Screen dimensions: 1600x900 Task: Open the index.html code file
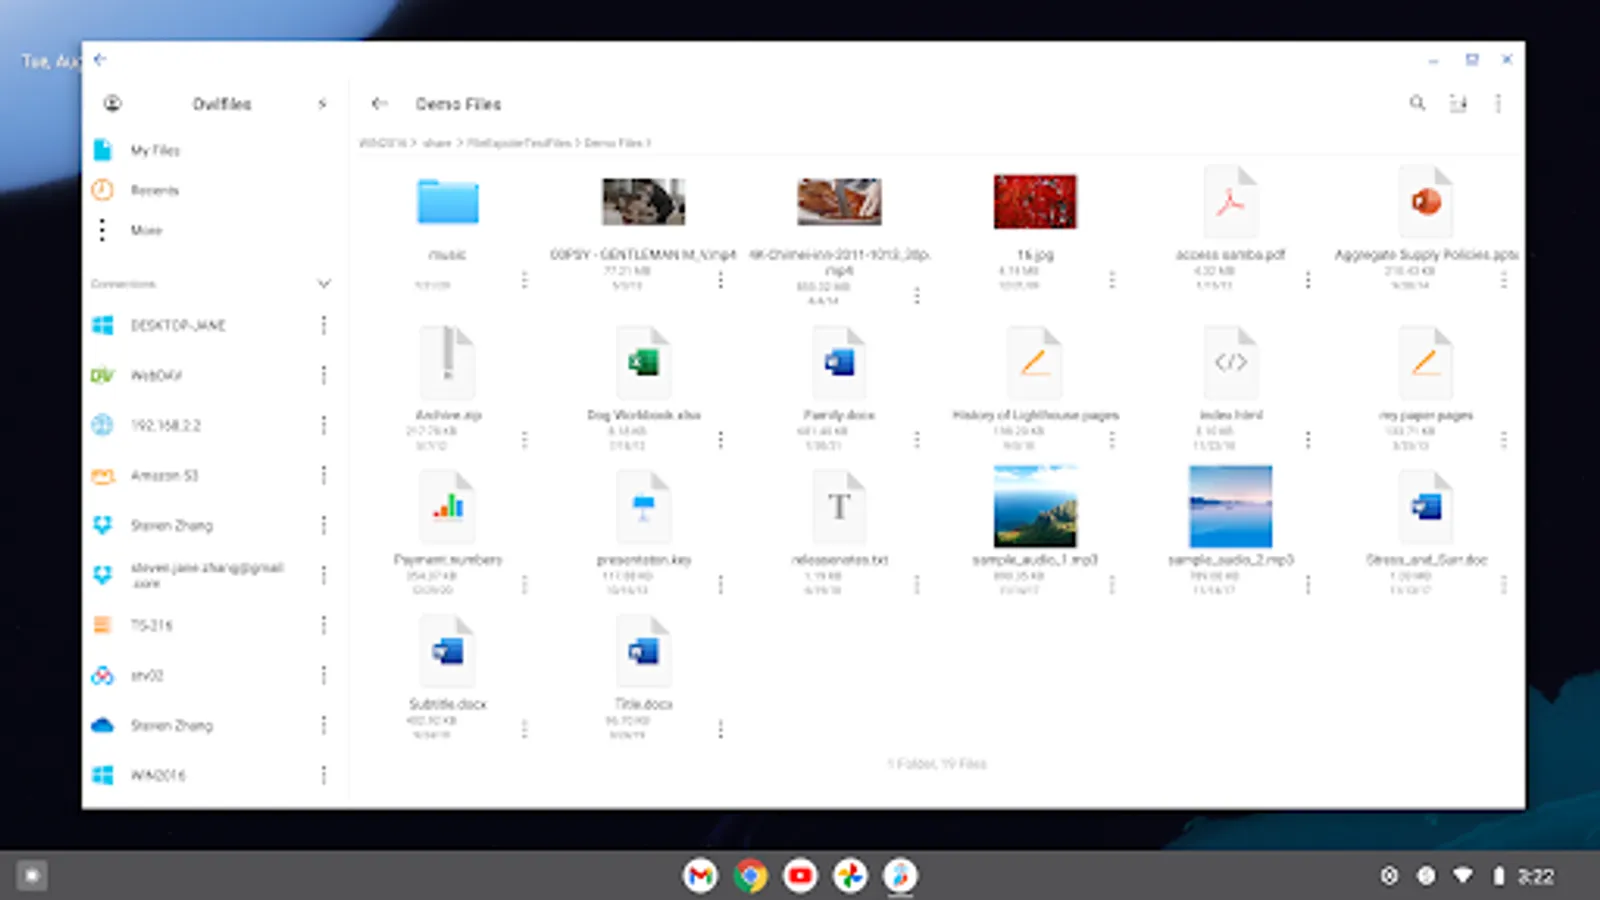pos(1230,362)
